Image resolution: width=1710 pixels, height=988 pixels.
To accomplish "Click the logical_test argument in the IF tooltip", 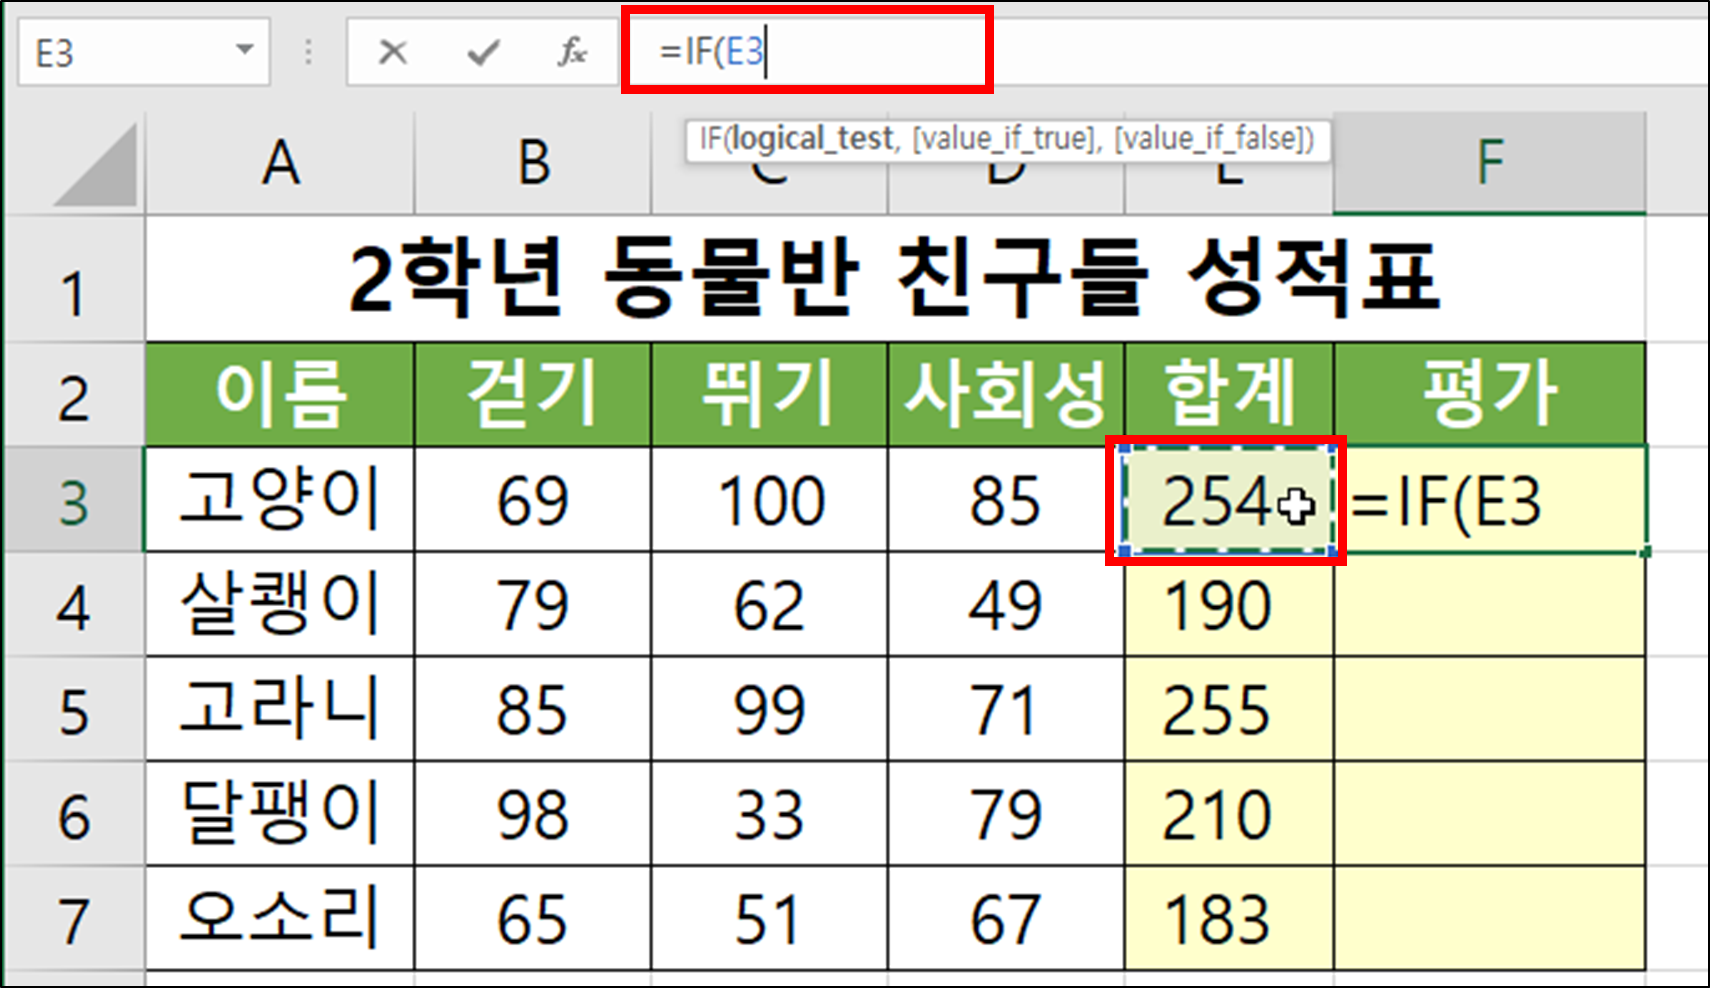I will (x=810, y=140).
